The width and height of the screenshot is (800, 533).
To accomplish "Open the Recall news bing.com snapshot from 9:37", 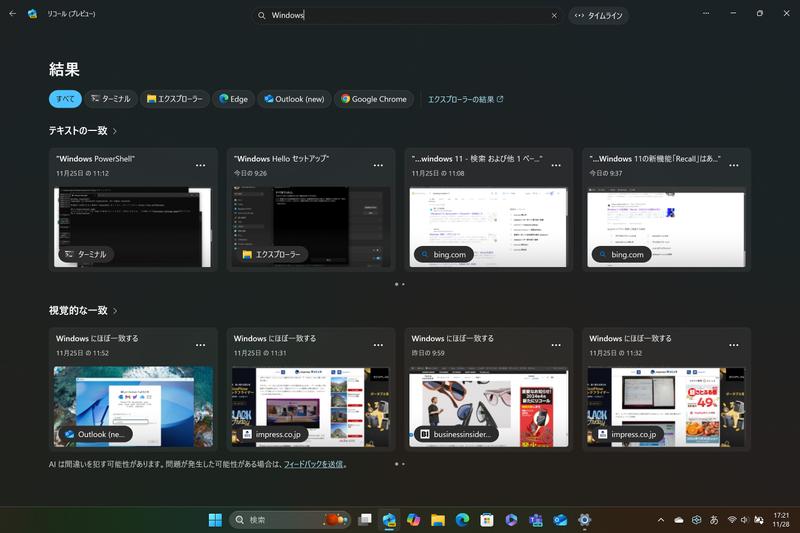I will [x=666, y=227].
